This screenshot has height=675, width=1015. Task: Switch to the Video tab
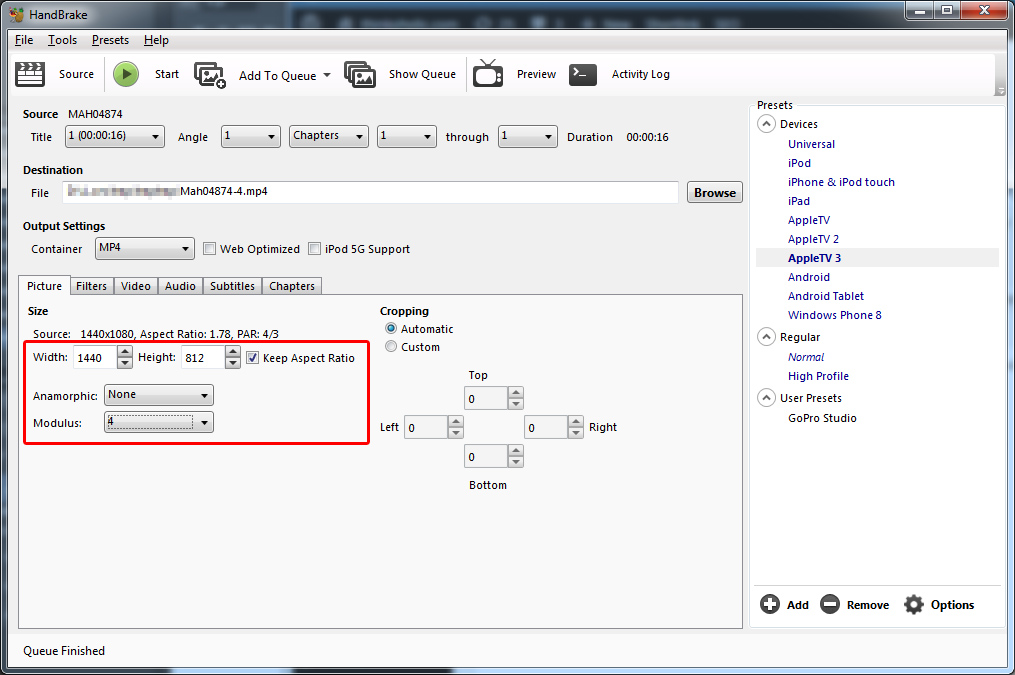pyautogui.click(x=136, y=286)
